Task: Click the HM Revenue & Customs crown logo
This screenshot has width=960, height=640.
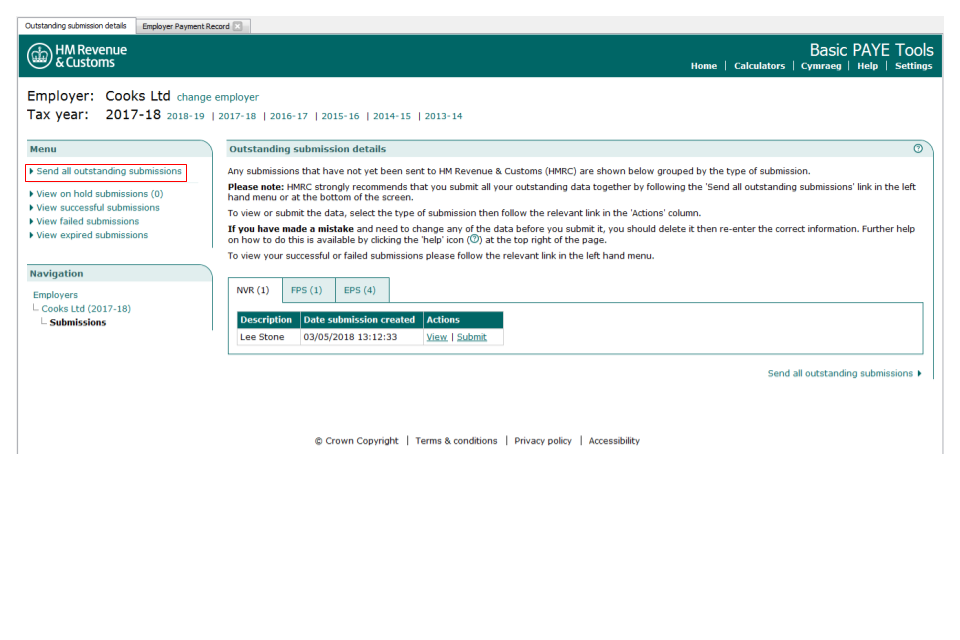Action: [x=39, y=56]
